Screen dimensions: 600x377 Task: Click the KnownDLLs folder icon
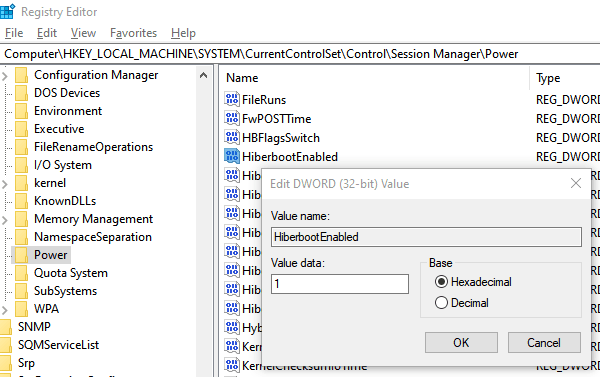coord(21,201)
